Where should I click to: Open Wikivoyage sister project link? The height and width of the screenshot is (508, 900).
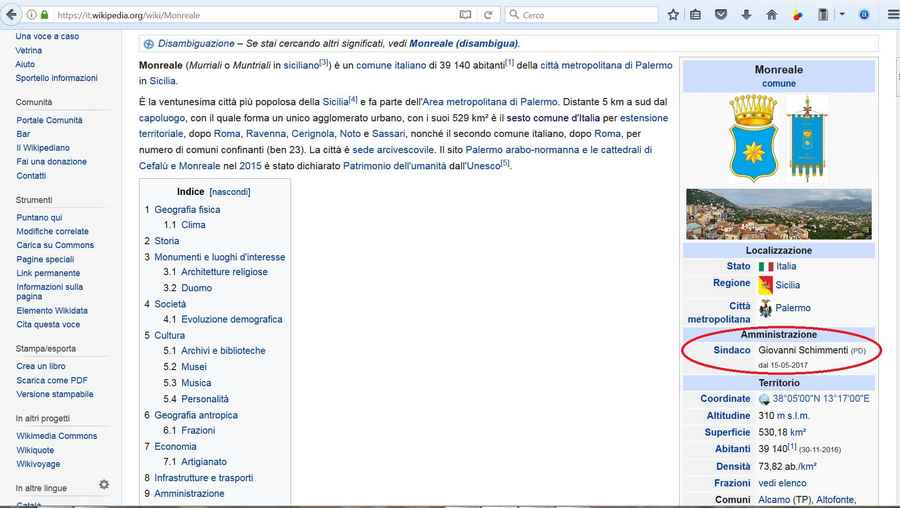(x=38, y=464)
